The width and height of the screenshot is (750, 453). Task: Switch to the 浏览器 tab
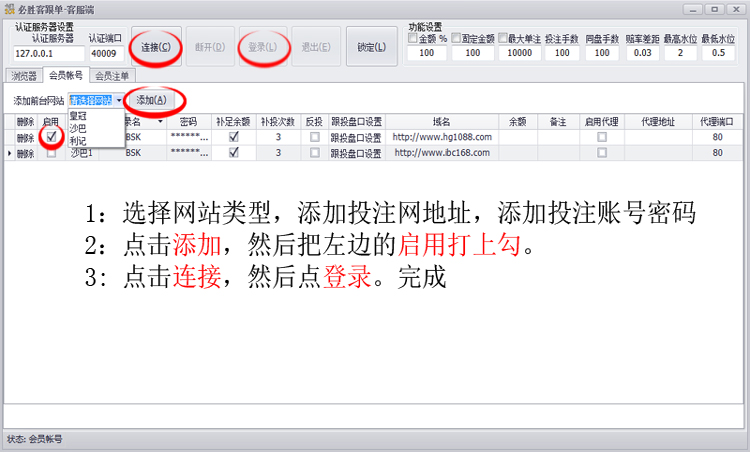pyautogui.click(x=23, y=76)
